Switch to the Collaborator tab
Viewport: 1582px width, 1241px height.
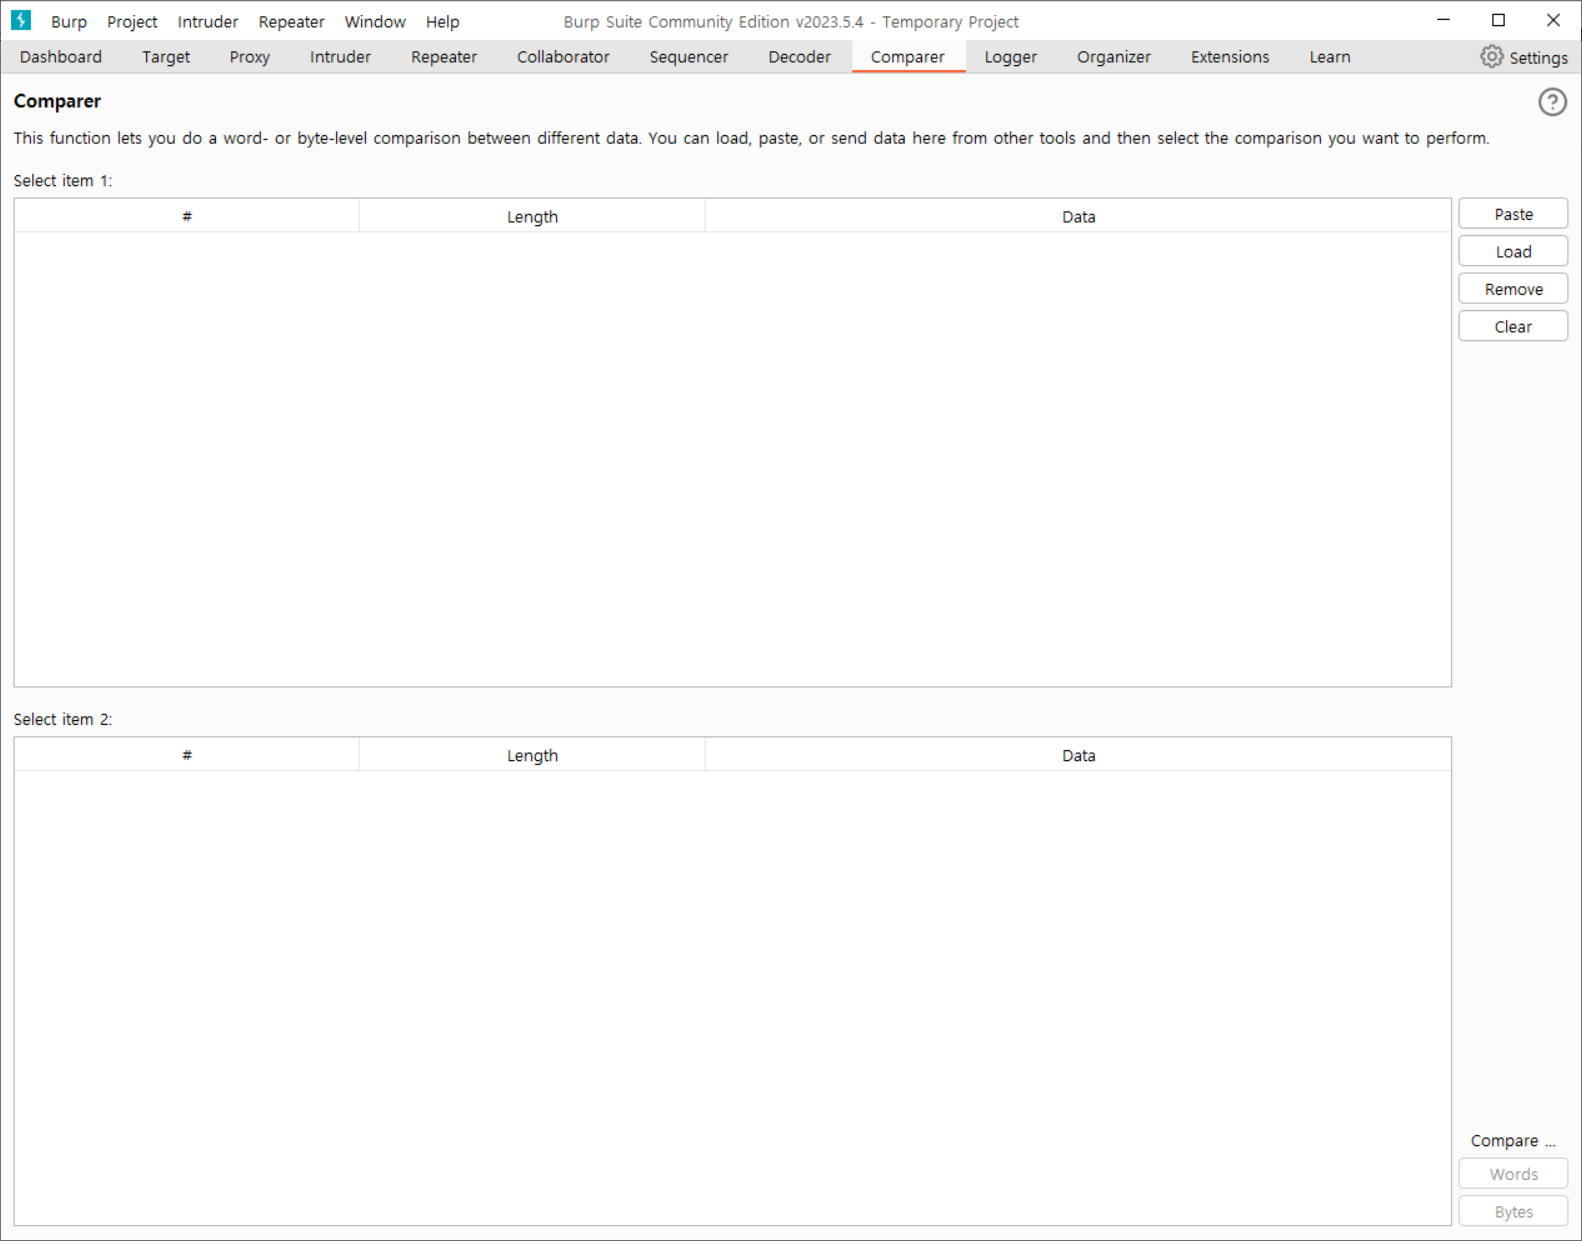563,57
